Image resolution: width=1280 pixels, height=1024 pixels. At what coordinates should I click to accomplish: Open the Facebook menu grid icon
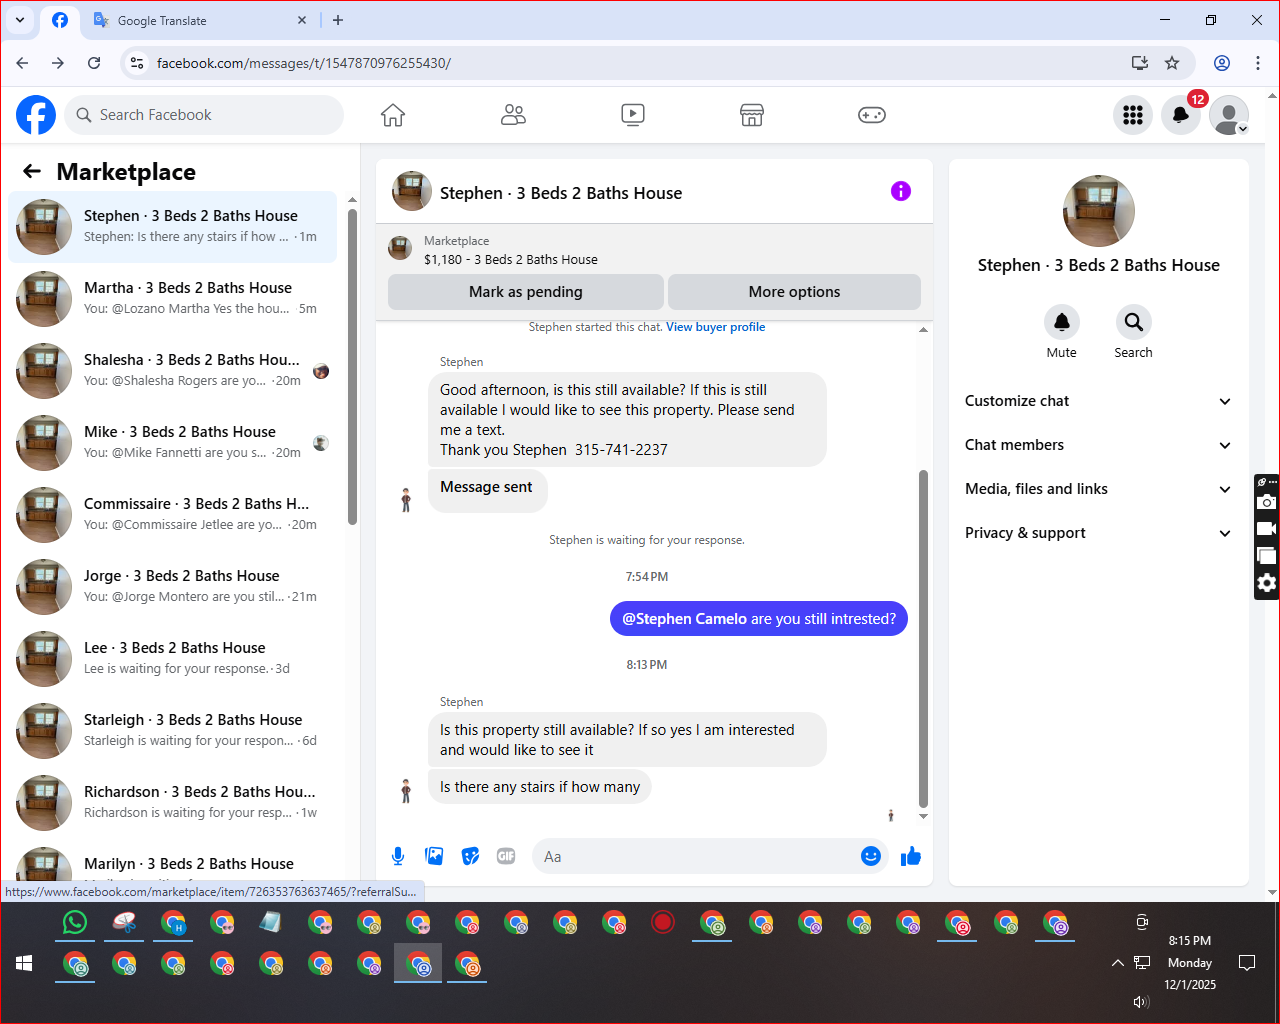click(x=1133, y=115)
